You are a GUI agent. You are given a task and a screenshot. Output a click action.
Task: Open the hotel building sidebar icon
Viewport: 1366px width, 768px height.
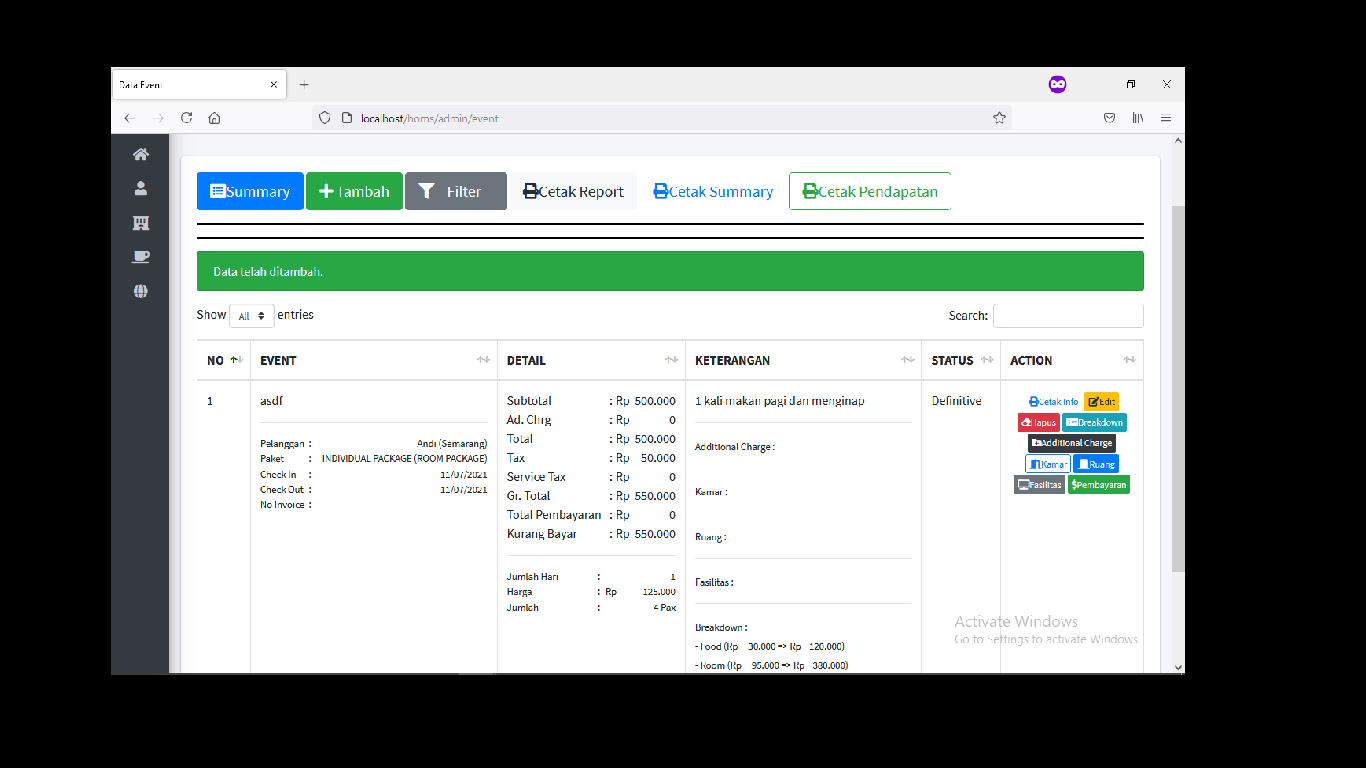point(141,223)
